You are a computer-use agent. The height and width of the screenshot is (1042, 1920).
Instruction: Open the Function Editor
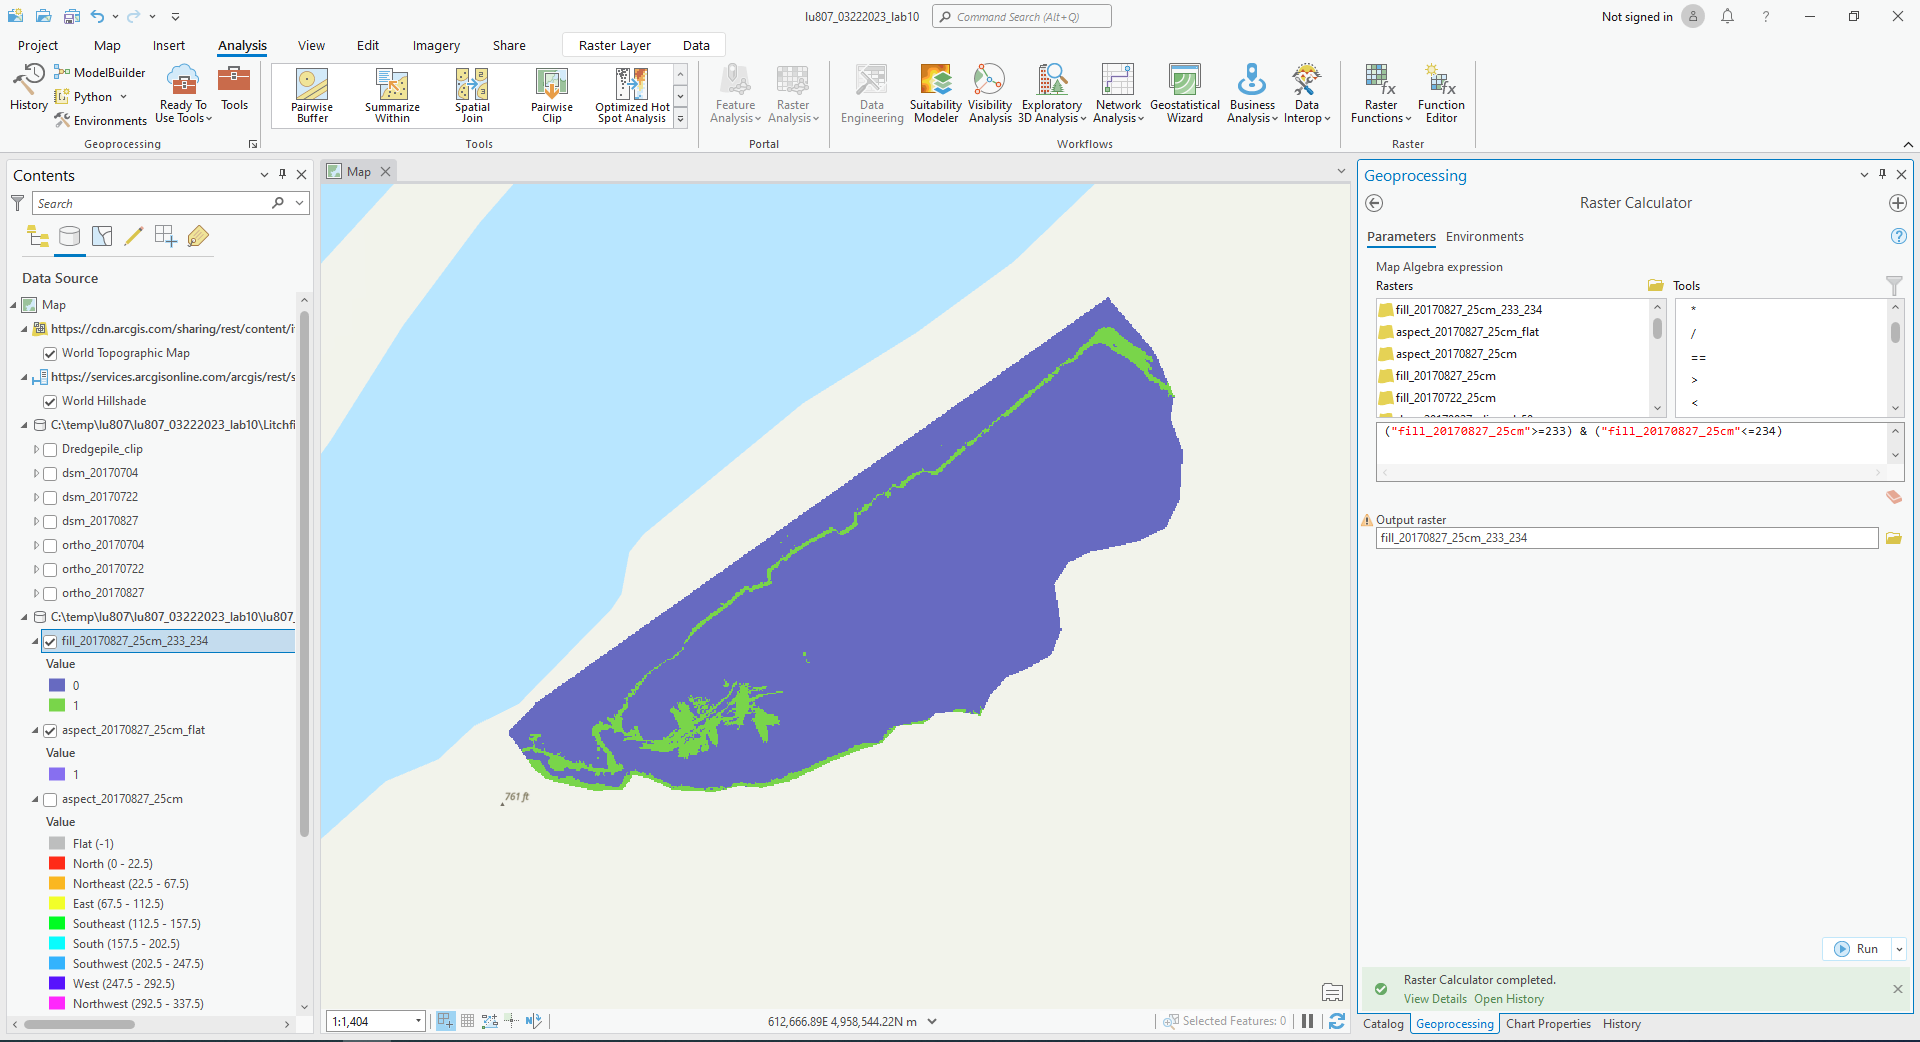(x=1441, y=93)
